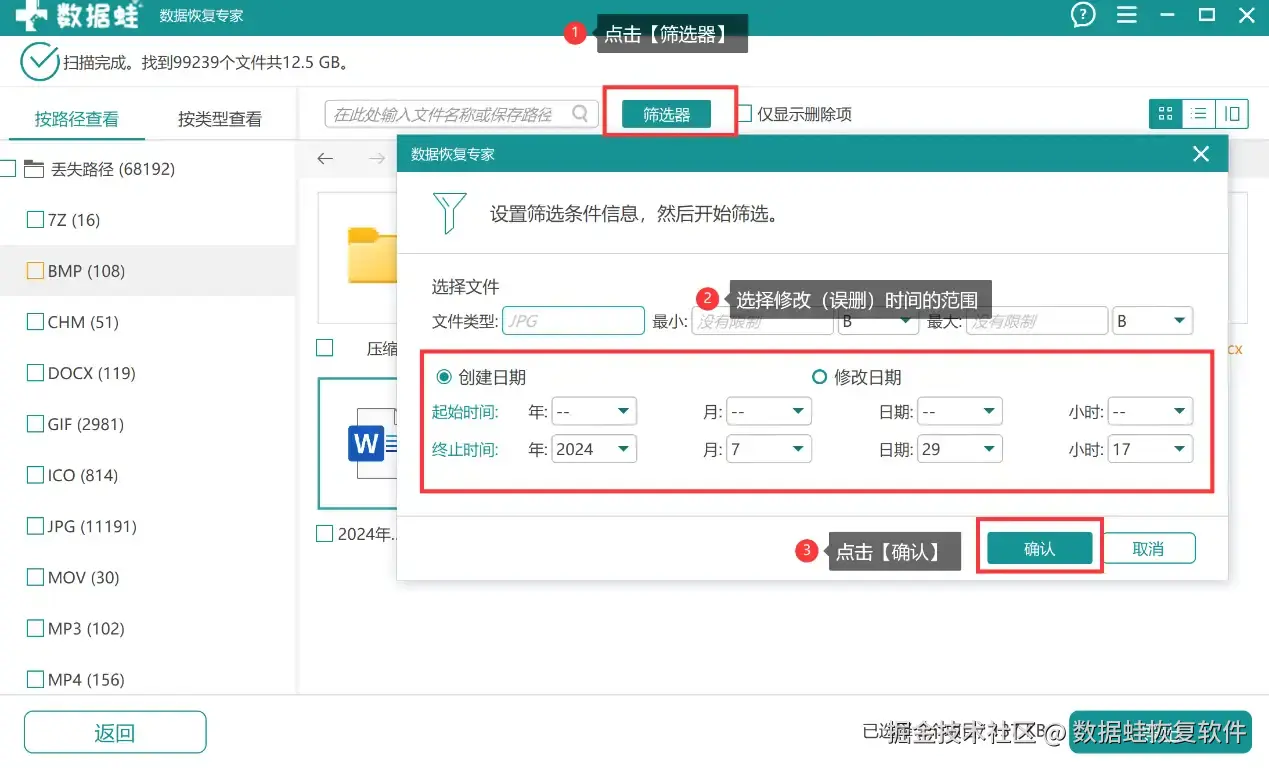The height and width of the screenshot is (768, 1269).
Task: Open the 终止时间 hour dropdown showing 17
Action: 1150,449
